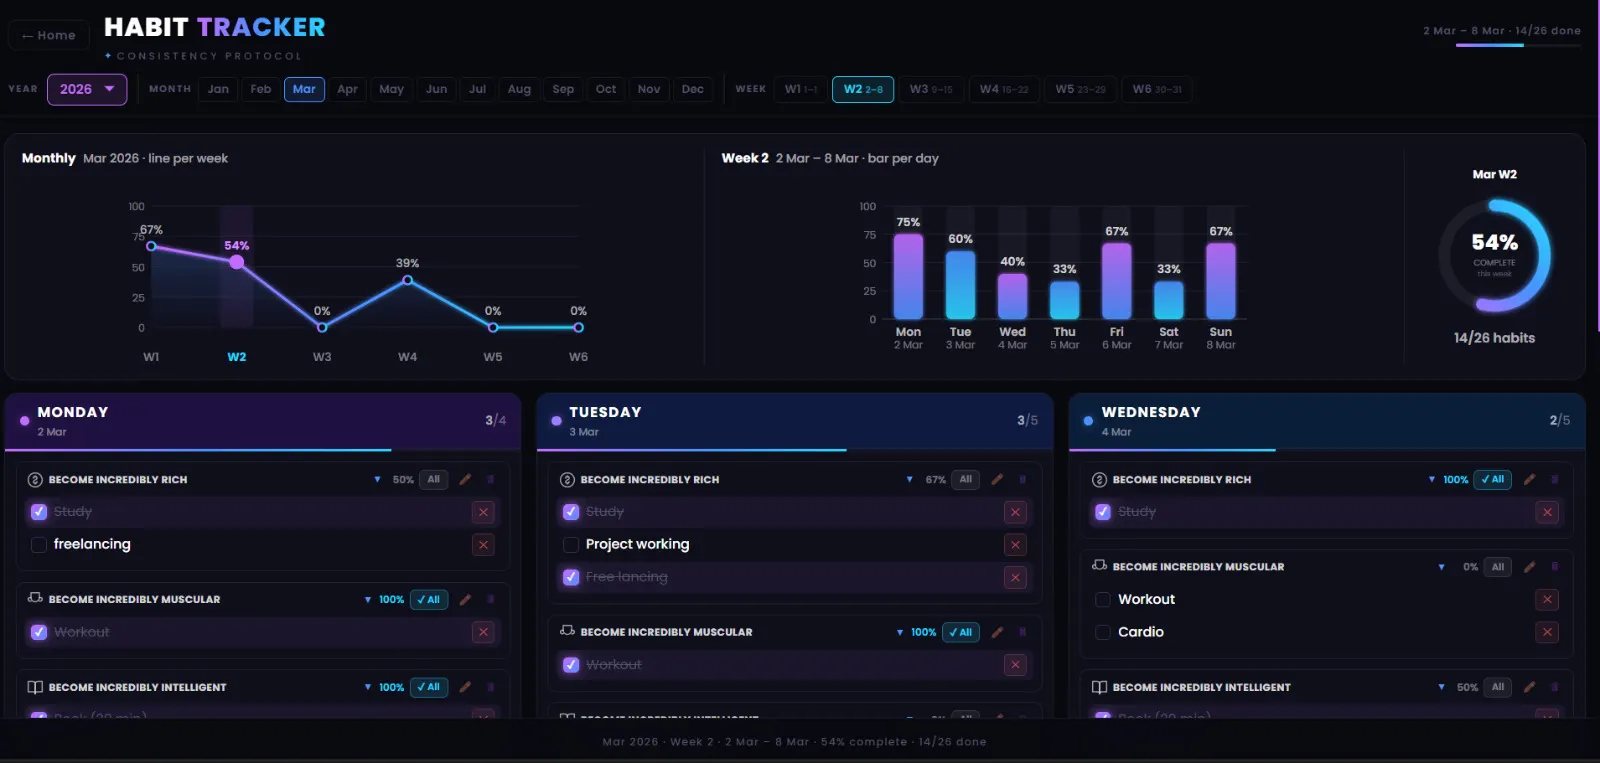The image size is (1600, 763).
Task: Delete Monday's Become Incredibly Rich group via trash icon
Action: (490, 479)
